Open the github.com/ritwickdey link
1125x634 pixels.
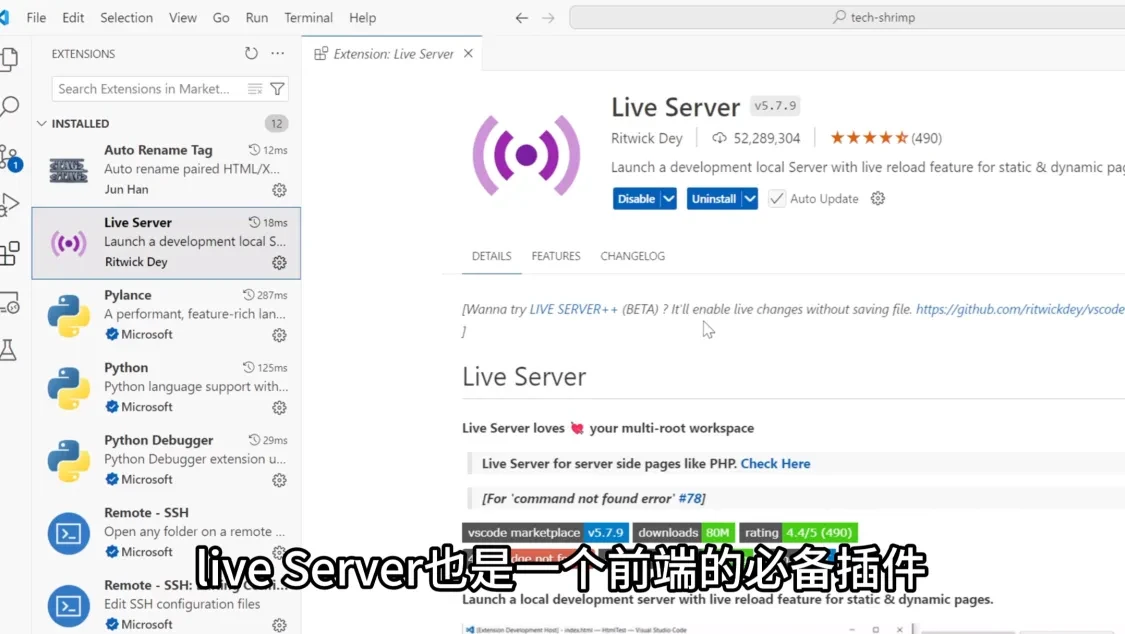tap(1020, 309)
